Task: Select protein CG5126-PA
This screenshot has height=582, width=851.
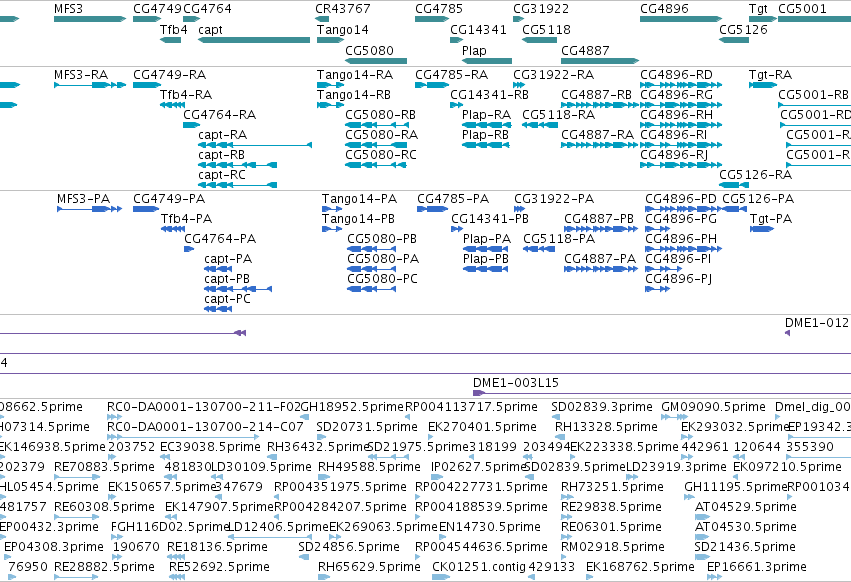Action: (x=734, y=209)
